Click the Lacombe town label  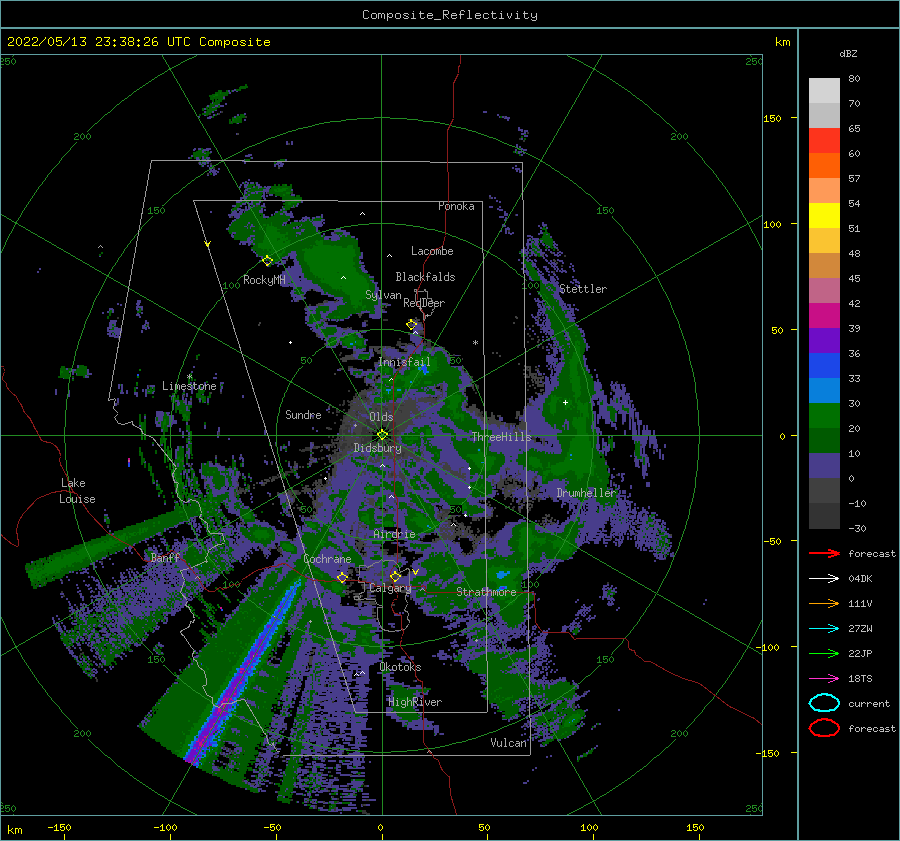(x=432, y=251)
